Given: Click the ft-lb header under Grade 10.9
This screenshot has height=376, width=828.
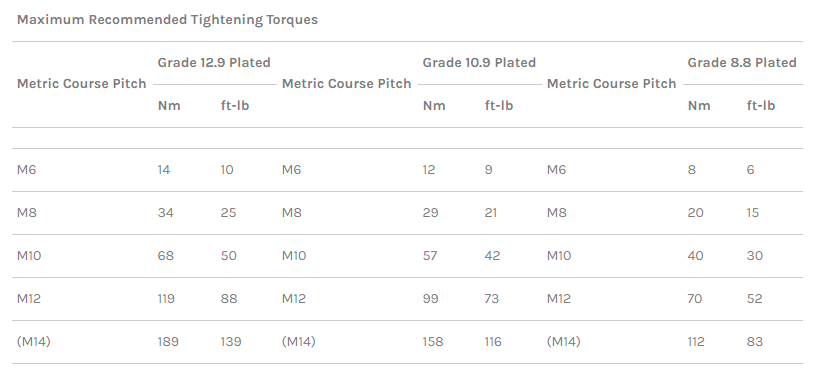Looking at the screenshot, I should coord(499,106).
